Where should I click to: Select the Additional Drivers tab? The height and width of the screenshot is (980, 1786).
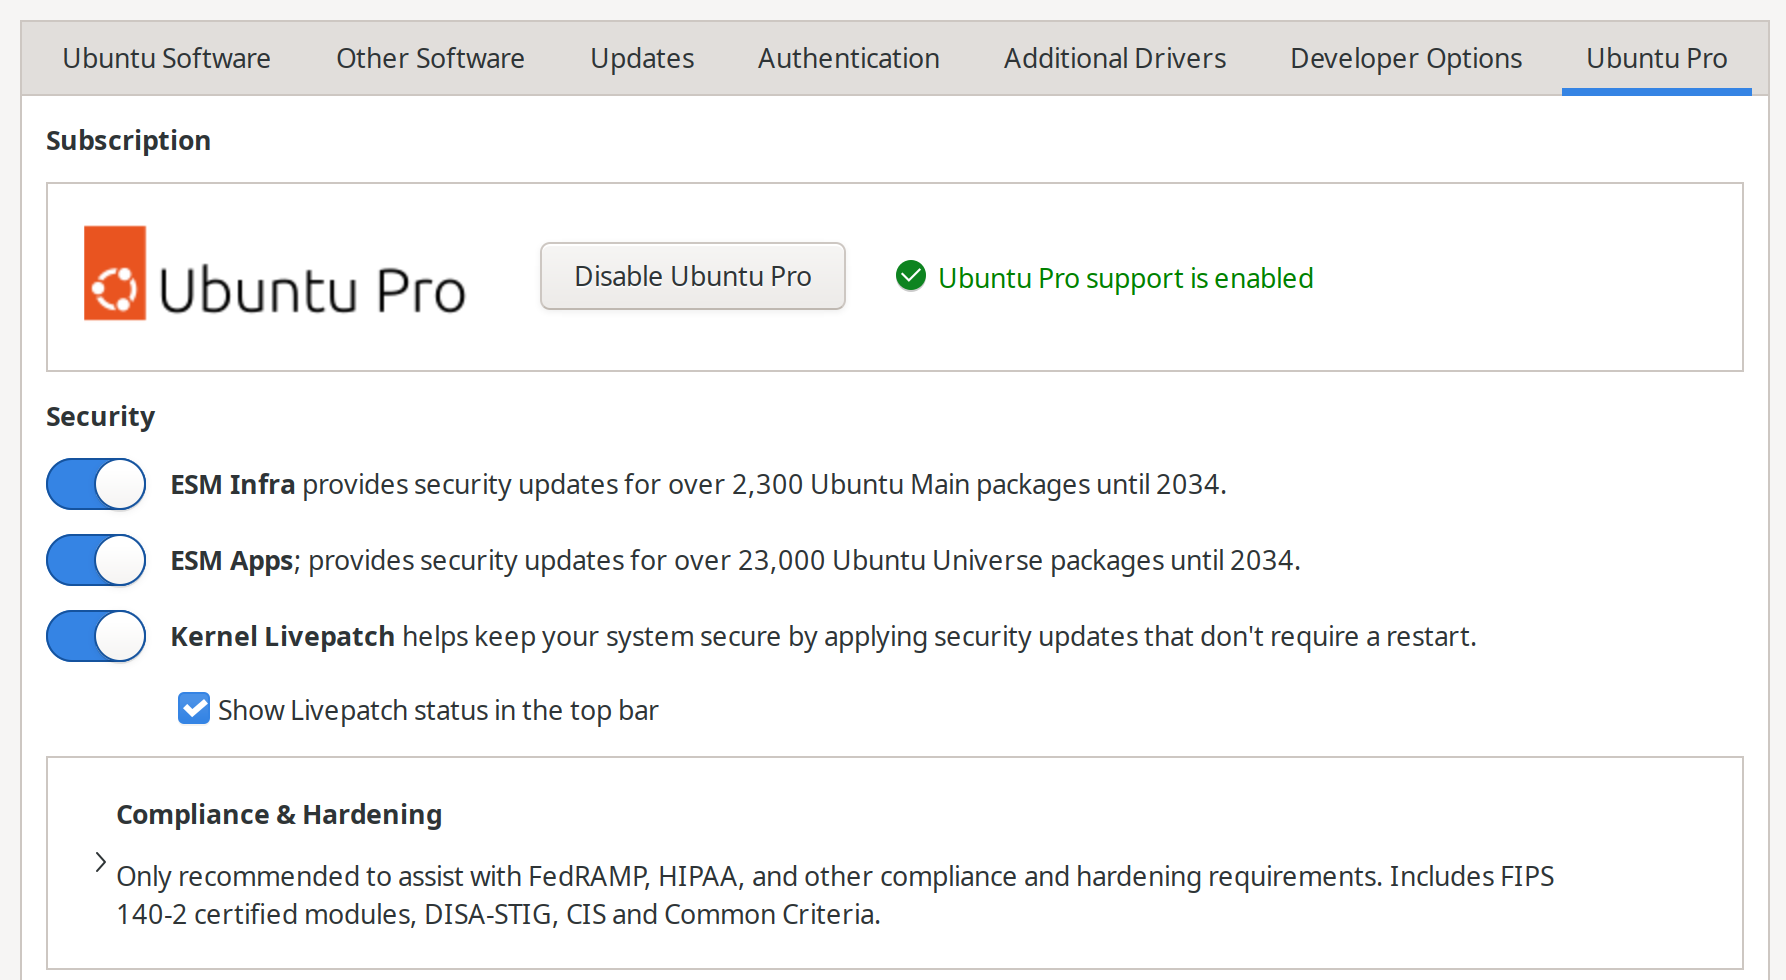pyautogui.click(x=1115, y=58)
